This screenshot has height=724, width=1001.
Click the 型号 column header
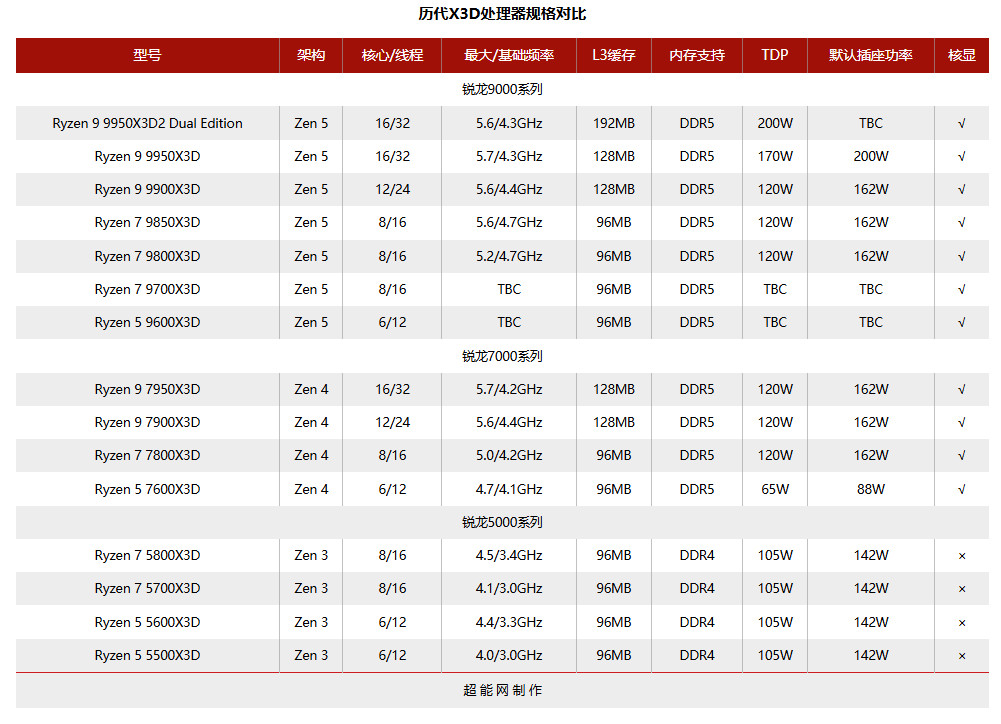click(145, 56)
